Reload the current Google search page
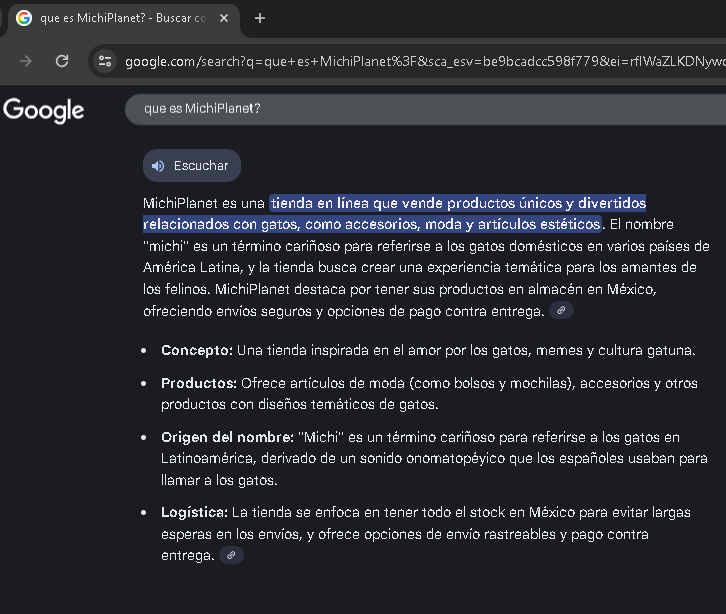This screenshot has width=726, height=614. coord(62,61)
